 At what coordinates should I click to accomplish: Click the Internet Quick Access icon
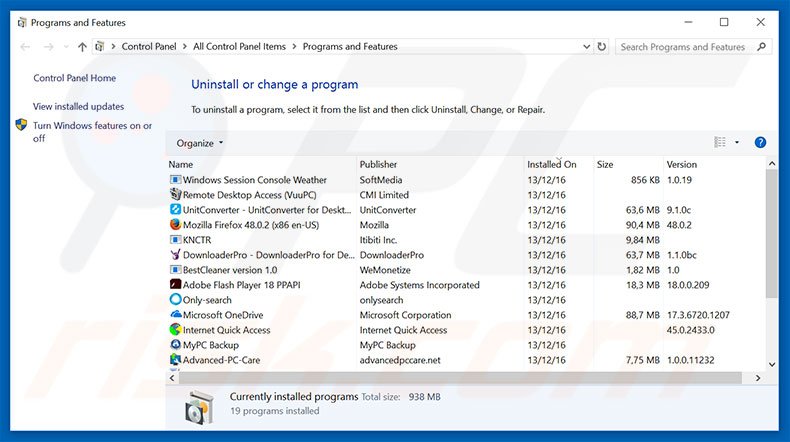(x=175, y=330)
